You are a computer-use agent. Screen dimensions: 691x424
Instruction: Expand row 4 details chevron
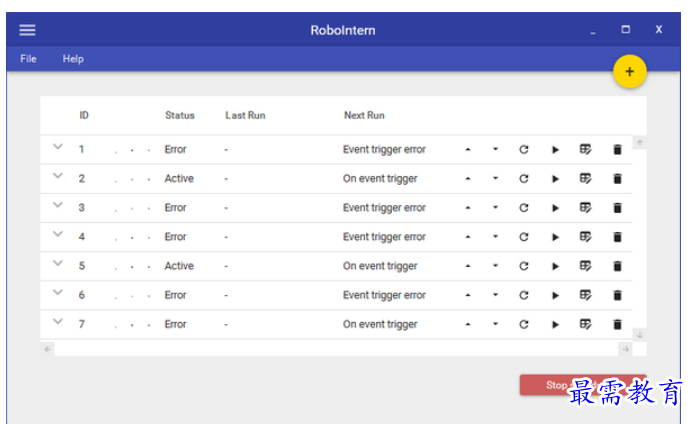point(58,234)
